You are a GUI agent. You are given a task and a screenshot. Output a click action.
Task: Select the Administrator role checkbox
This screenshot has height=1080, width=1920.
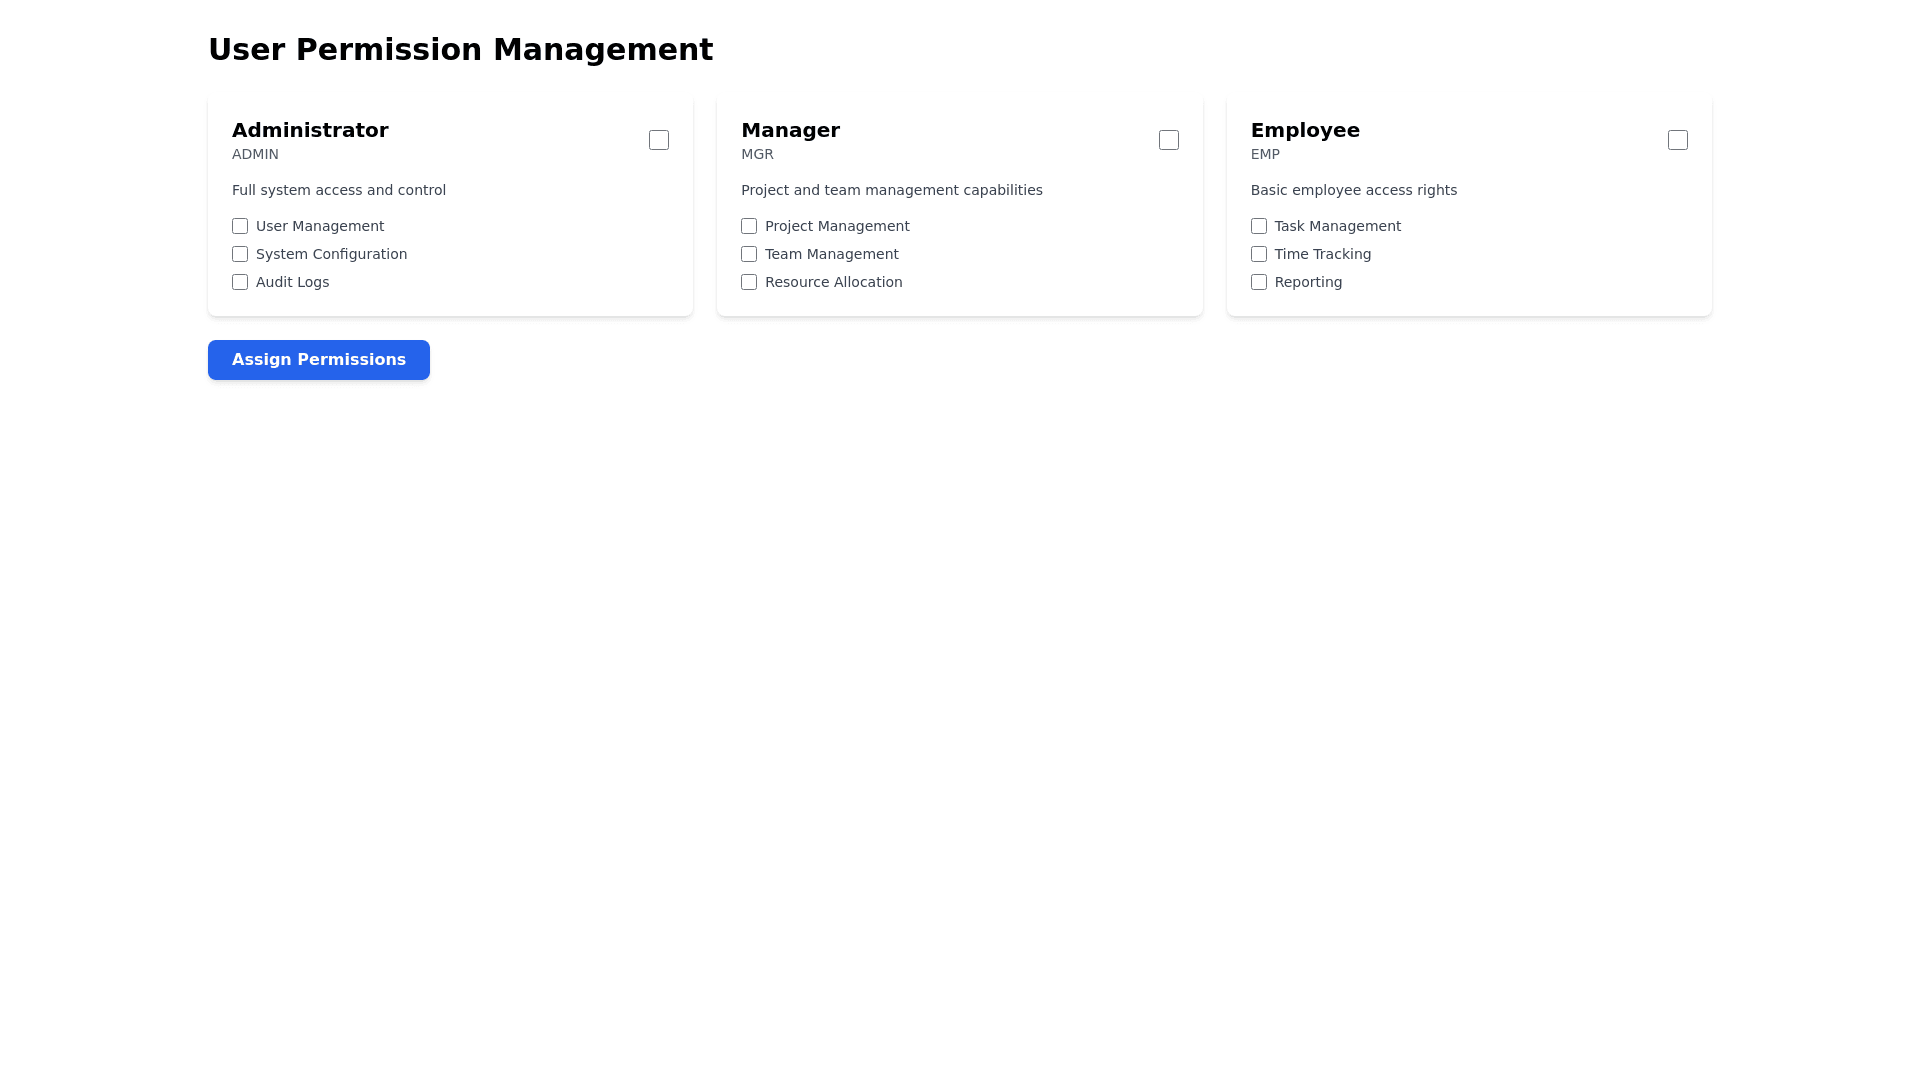(x=658, y=140)
